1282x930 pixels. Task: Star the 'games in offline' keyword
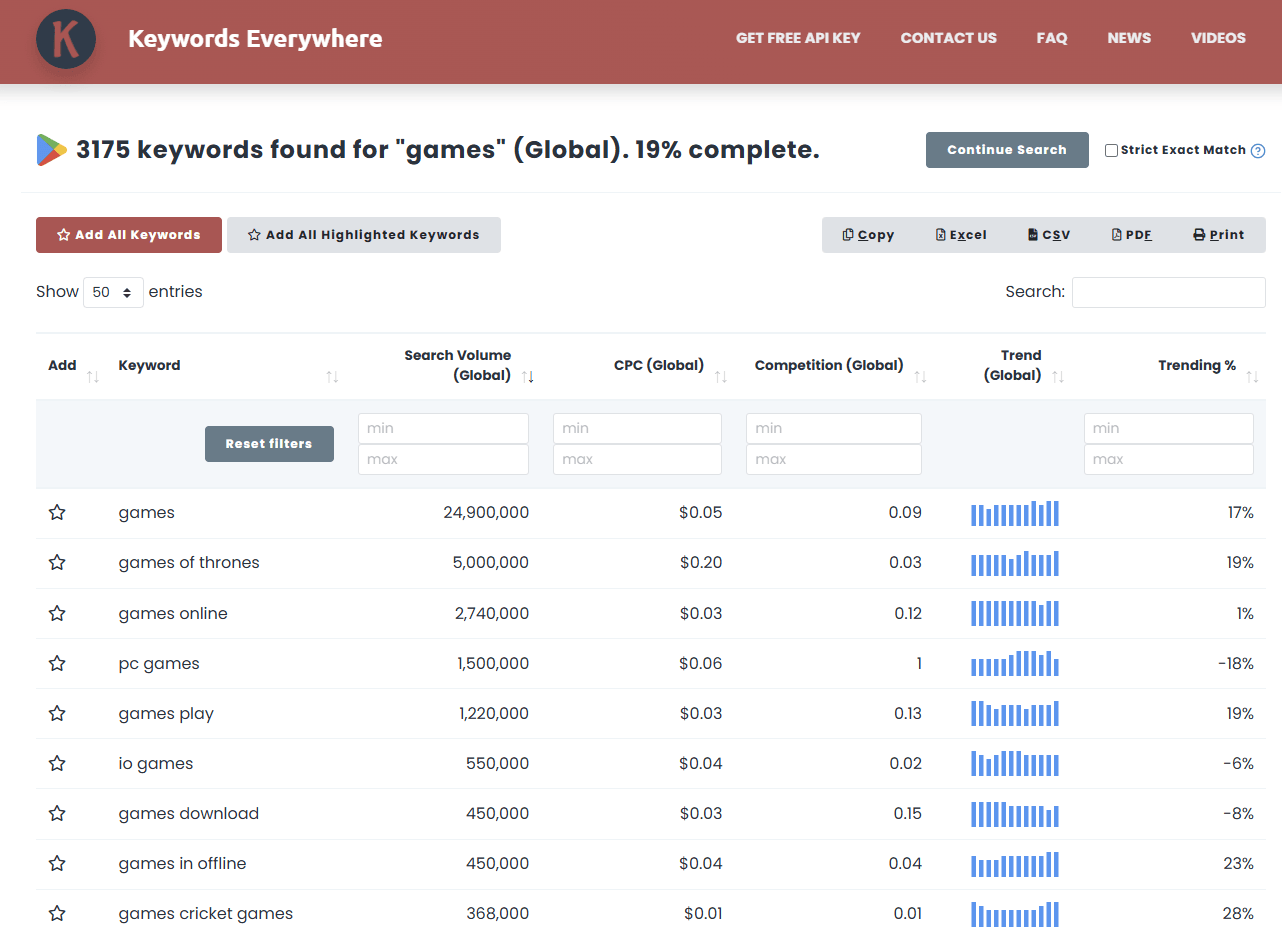tap(57, 863)
